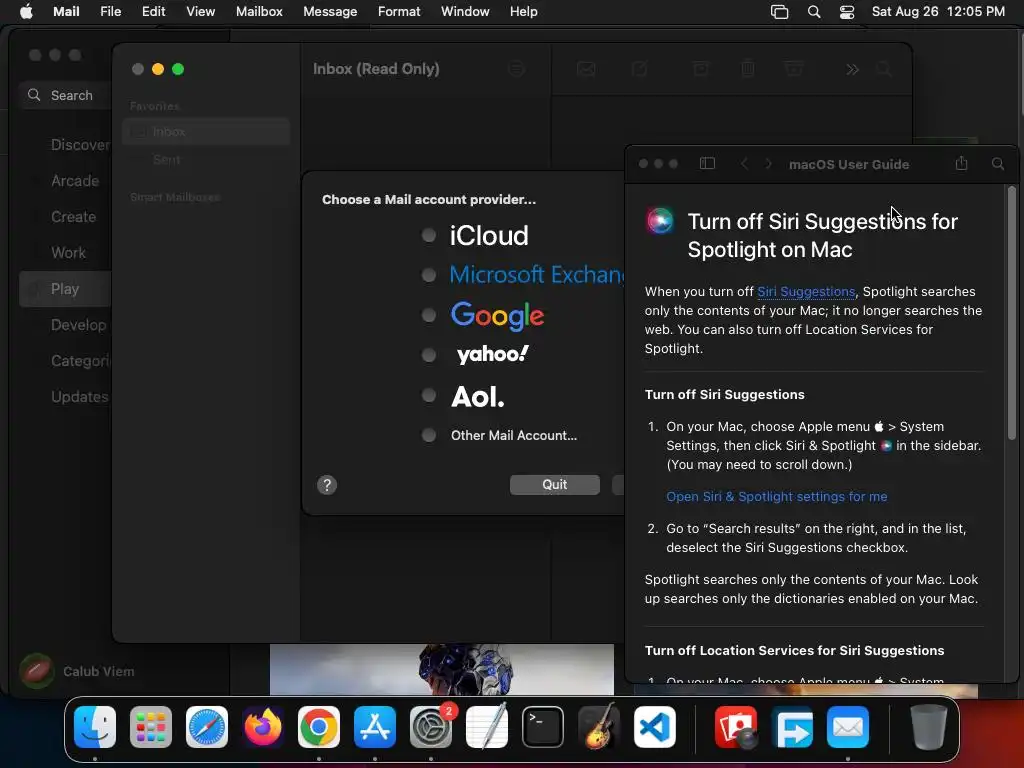Image resolution: width=1024 pixels, height=768 pixels.
Task: Open Terminal from the Dock
Action: point(543,727)
